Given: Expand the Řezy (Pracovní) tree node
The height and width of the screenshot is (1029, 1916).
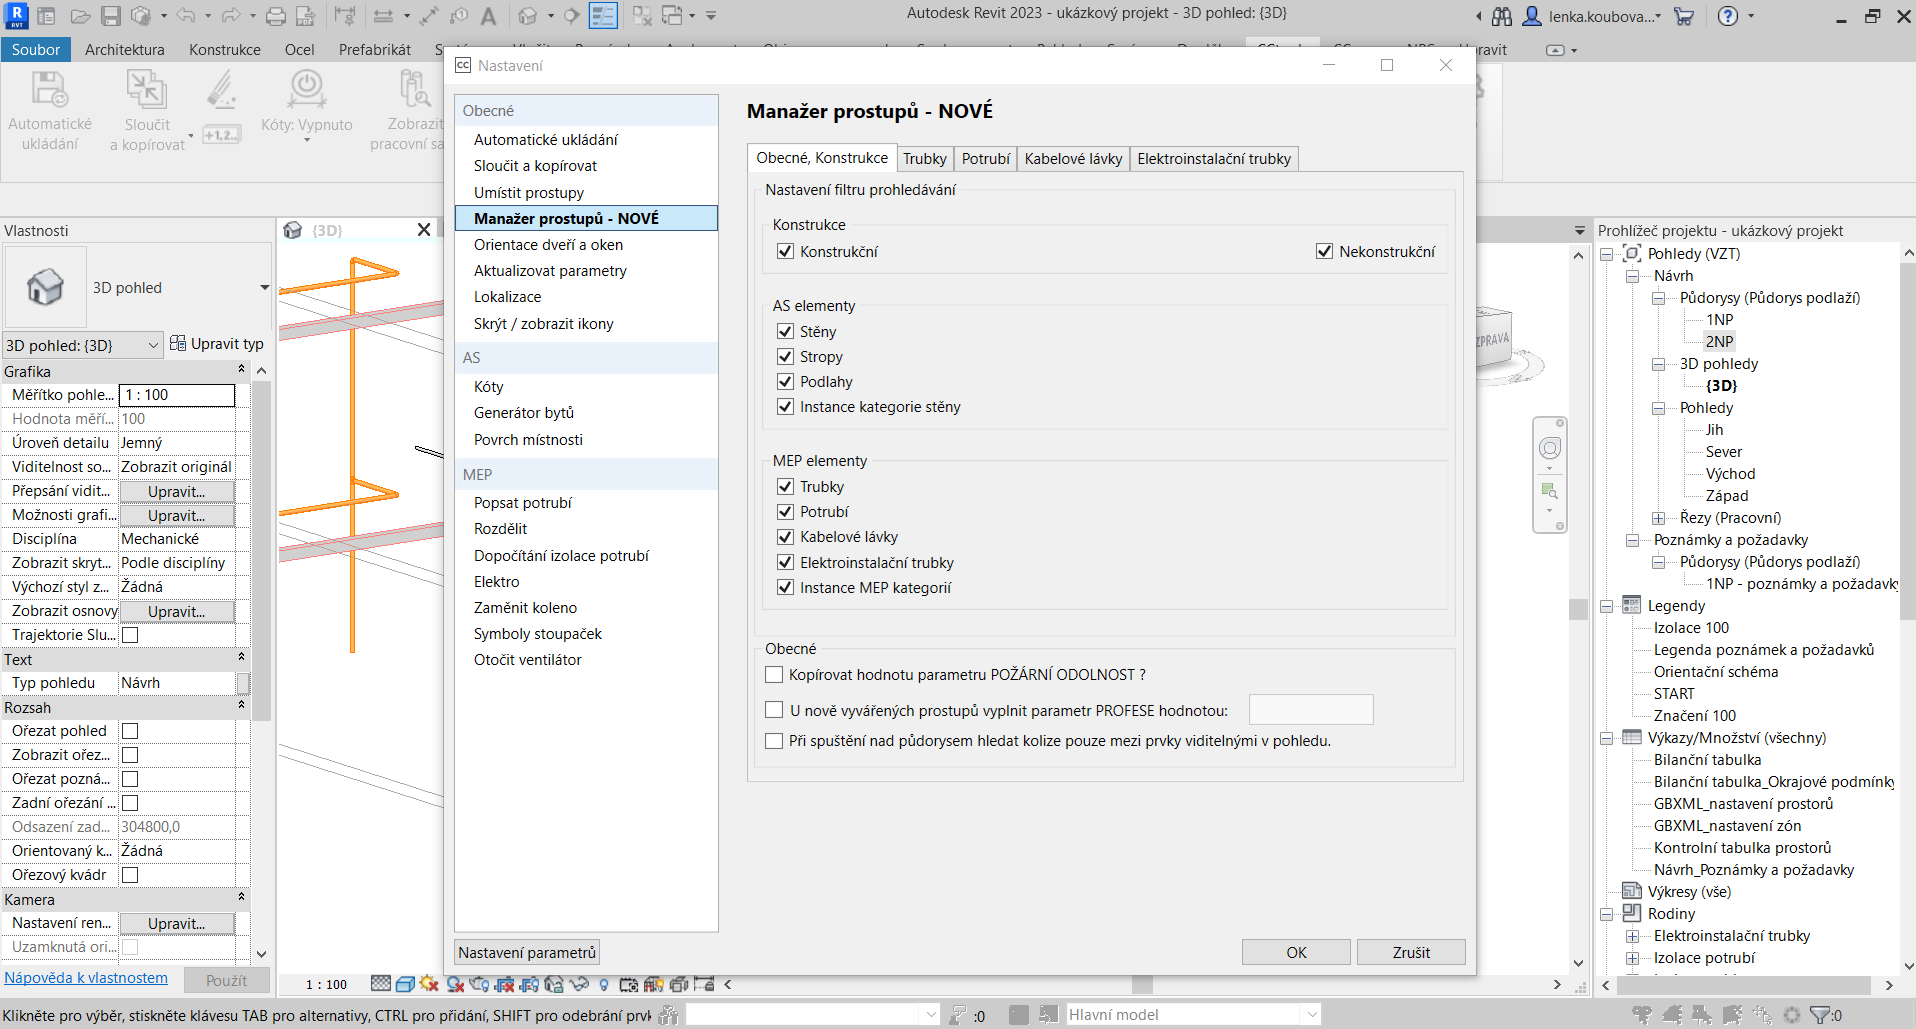Looking at the screenshot, I should (1658, 518).
